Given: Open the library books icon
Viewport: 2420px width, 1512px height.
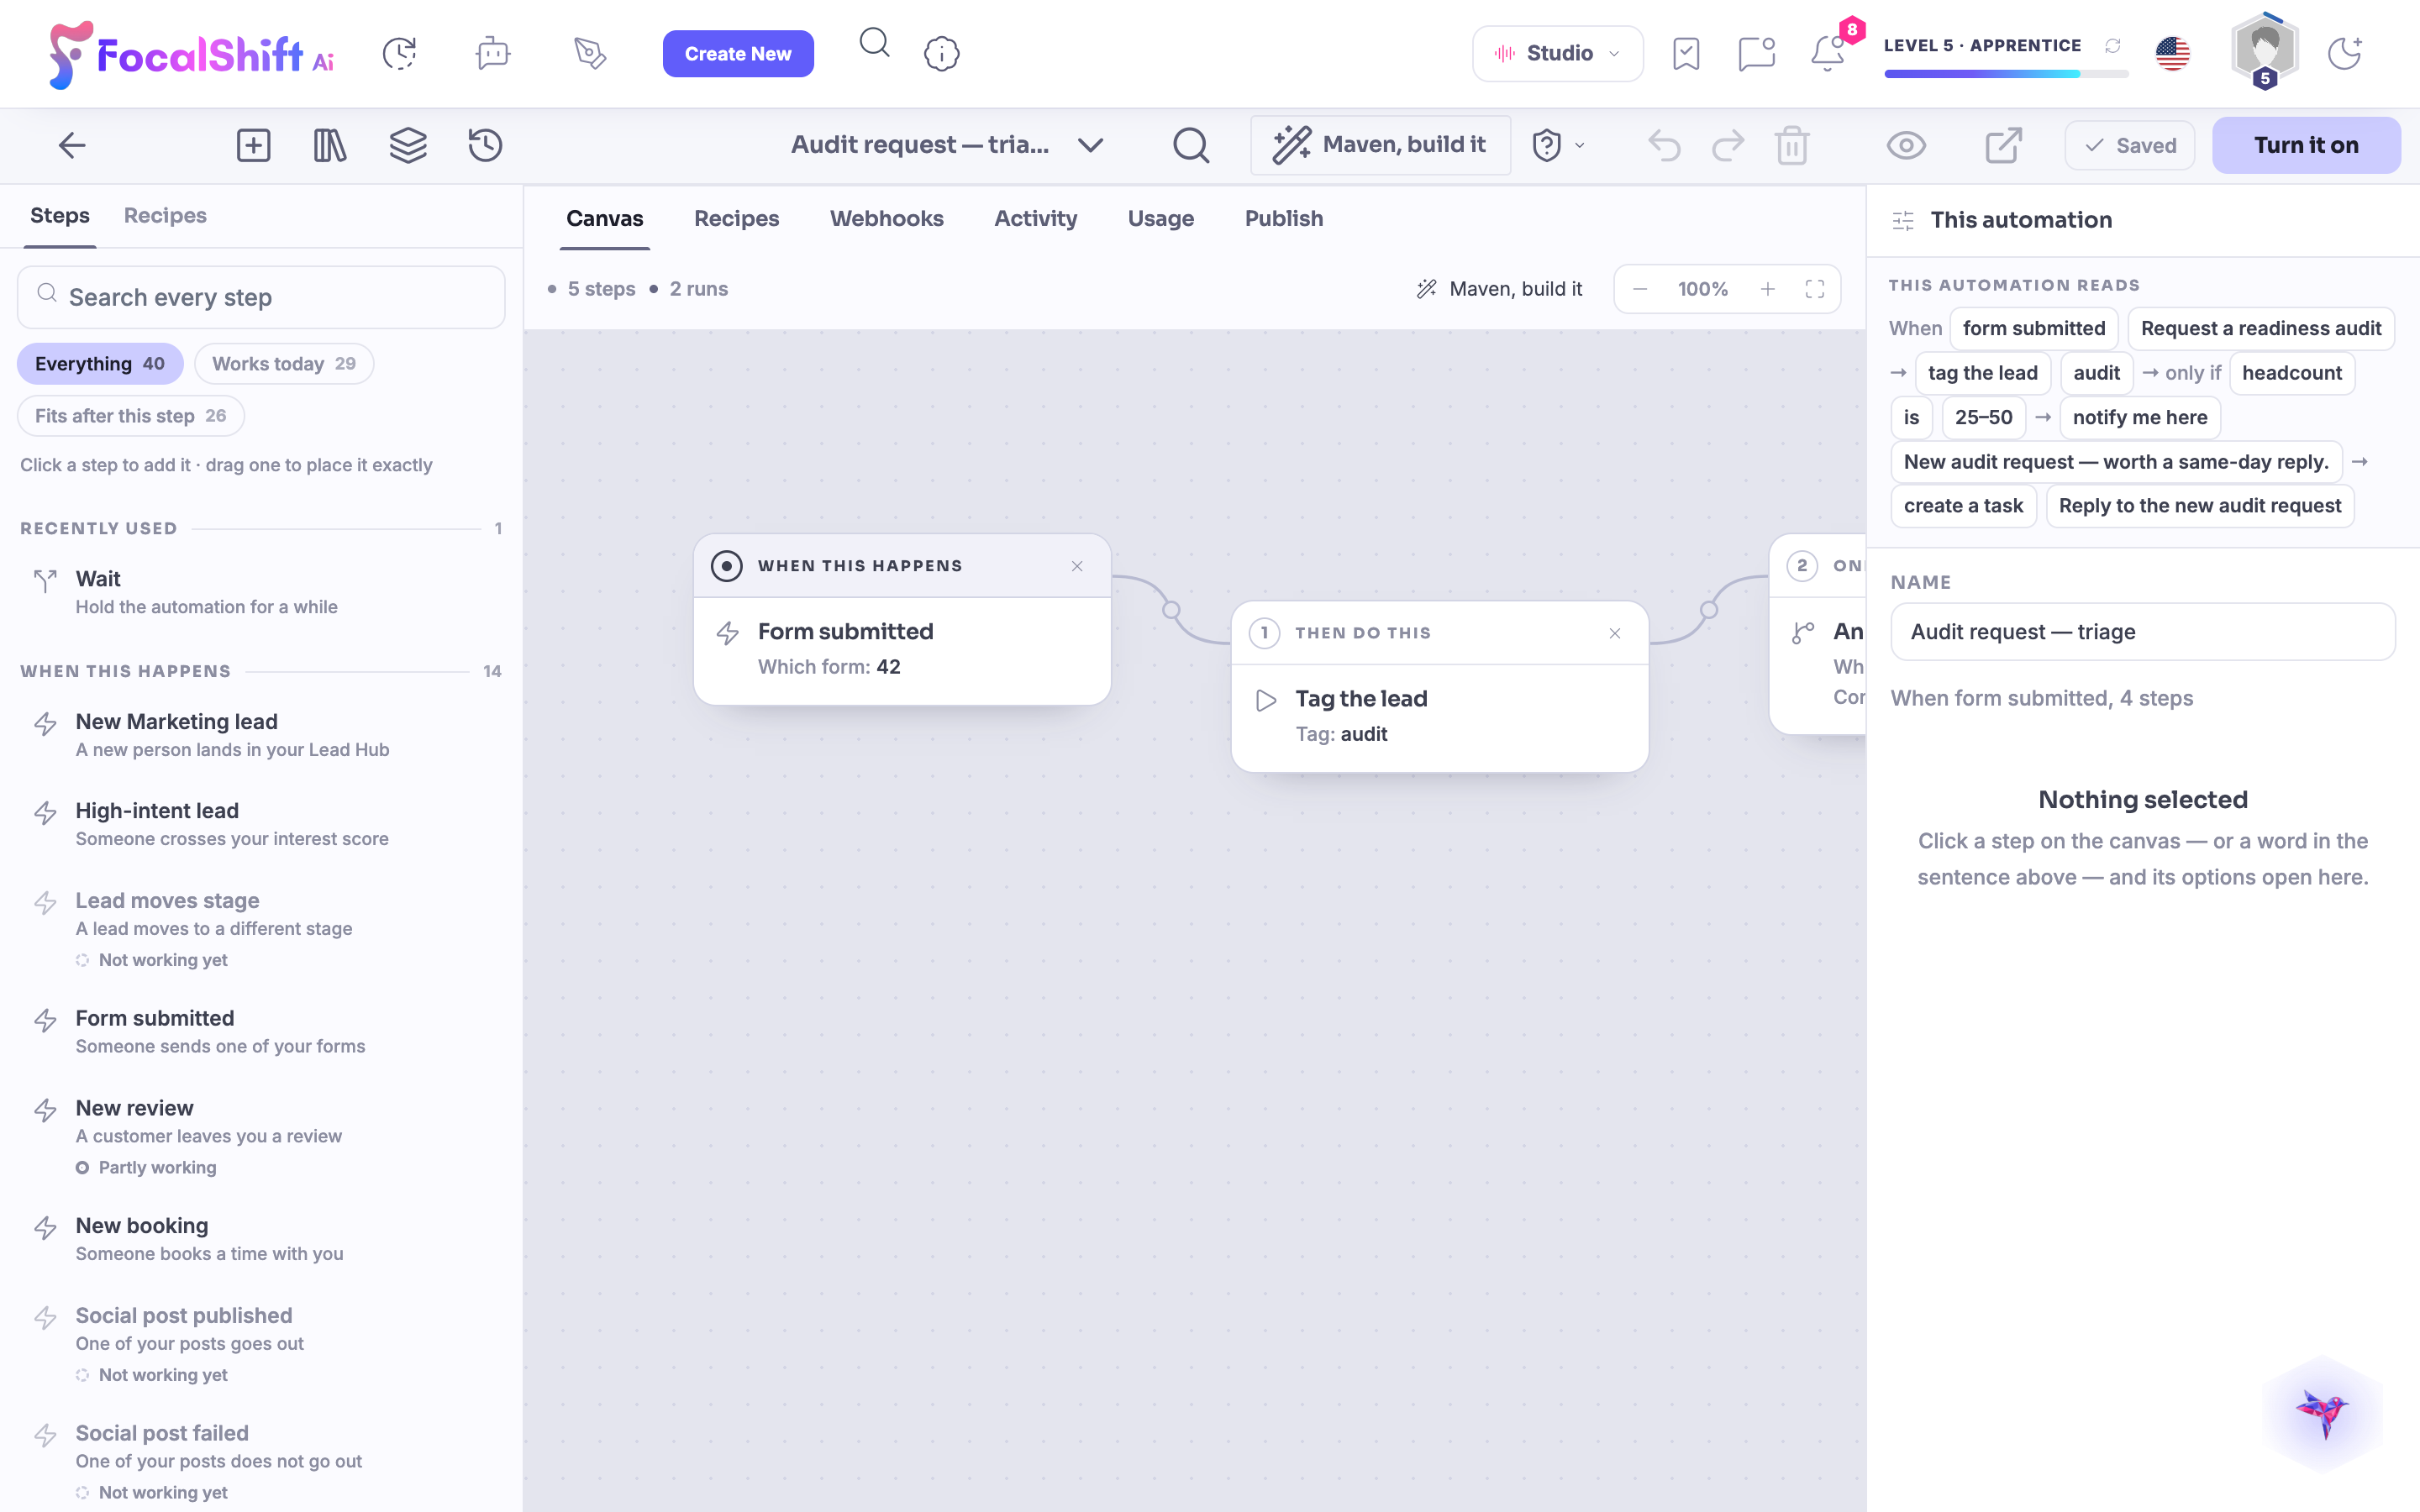Looking at the screenshot, I should 330,146.
